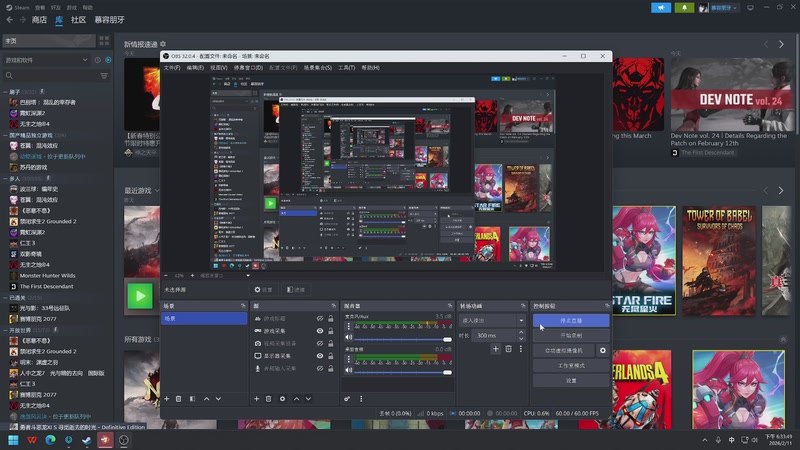Move scene down in Scenes panel toolbar
The height and width of the screenshot is (450, 800).
click(218, 398)
